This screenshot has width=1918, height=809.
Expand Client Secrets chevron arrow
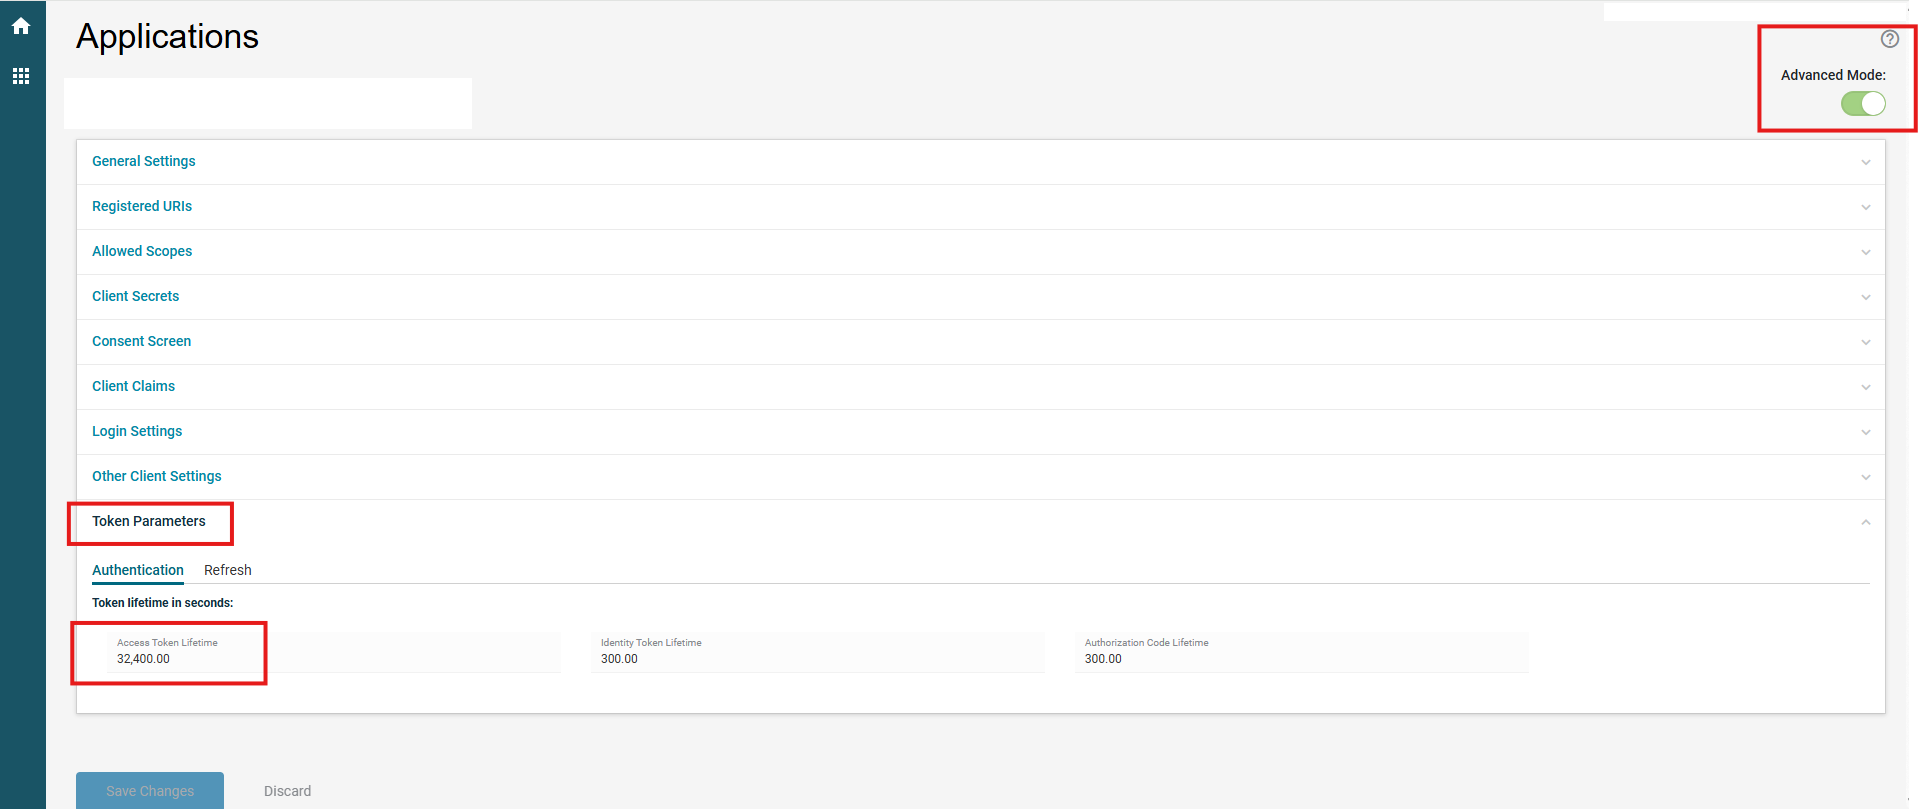tap(1865, 297)
